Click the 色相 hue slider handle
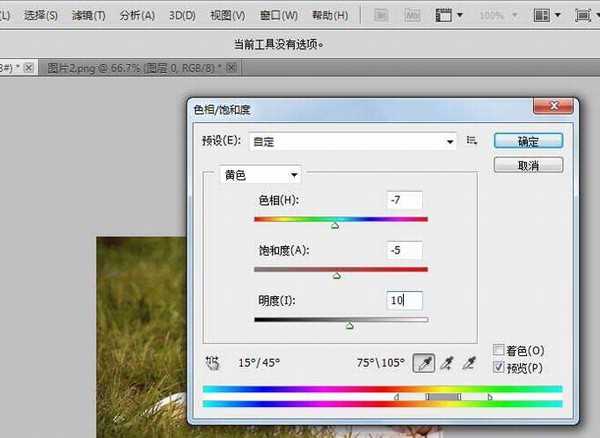Image resolution: width=600 pixels, height=438 pixels. point(335,226)
